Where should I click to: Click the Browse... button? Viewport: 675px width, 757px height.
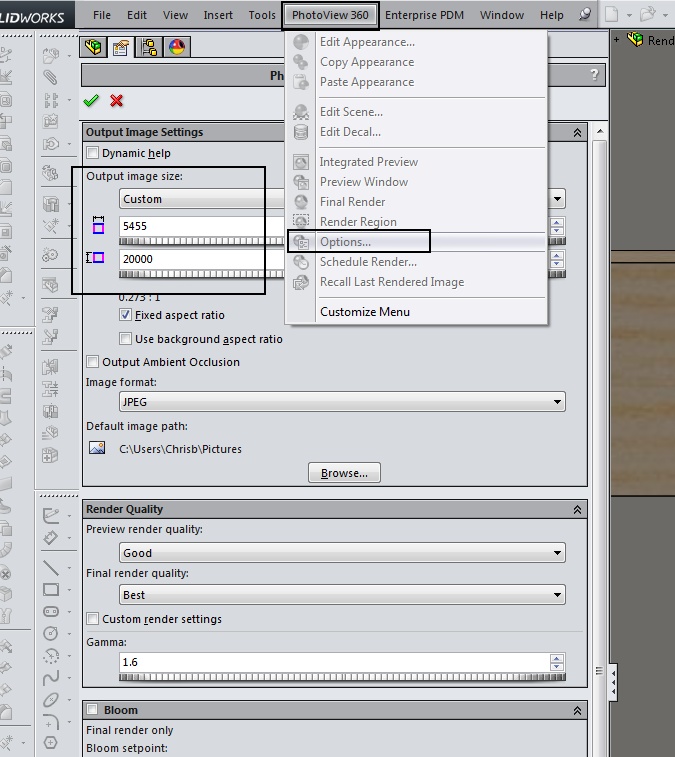[344, 473]
